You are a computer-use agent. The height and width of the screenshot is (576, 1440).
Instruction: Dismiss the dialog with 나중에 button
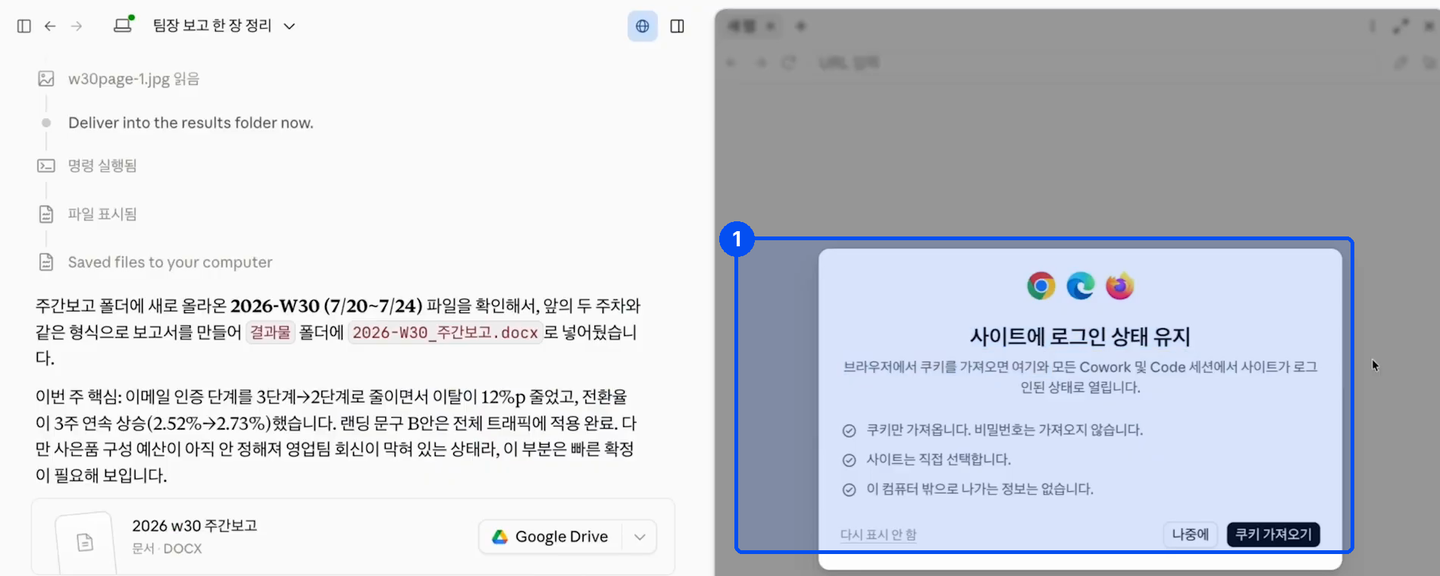click(1190, 535)
